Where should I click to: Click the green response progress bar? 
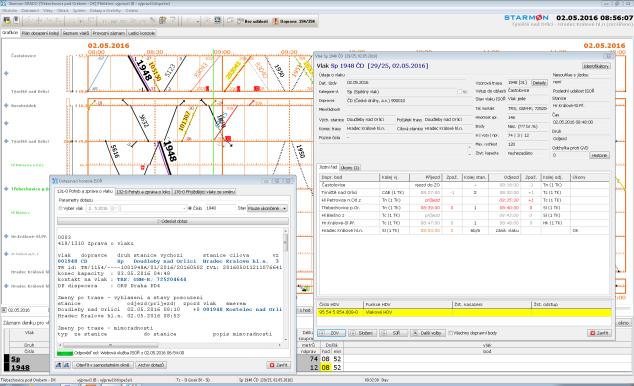[65, 353]
